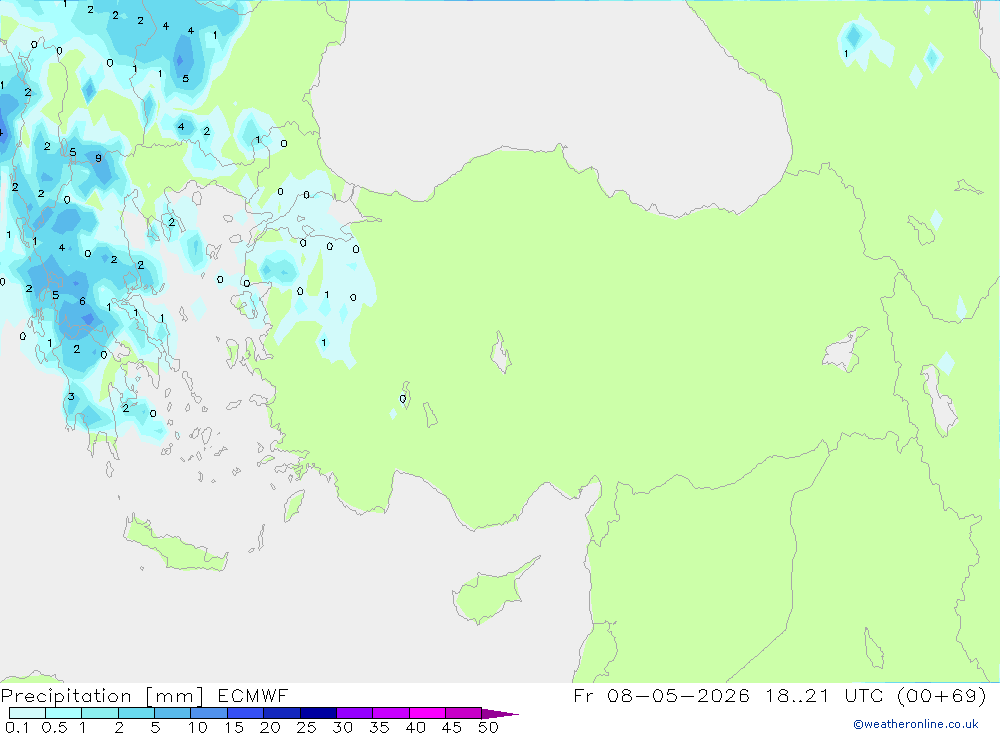Pick the 2–5 mm legend color swatch
Viewport: 1000px width, 733px height.
[136, 713]
